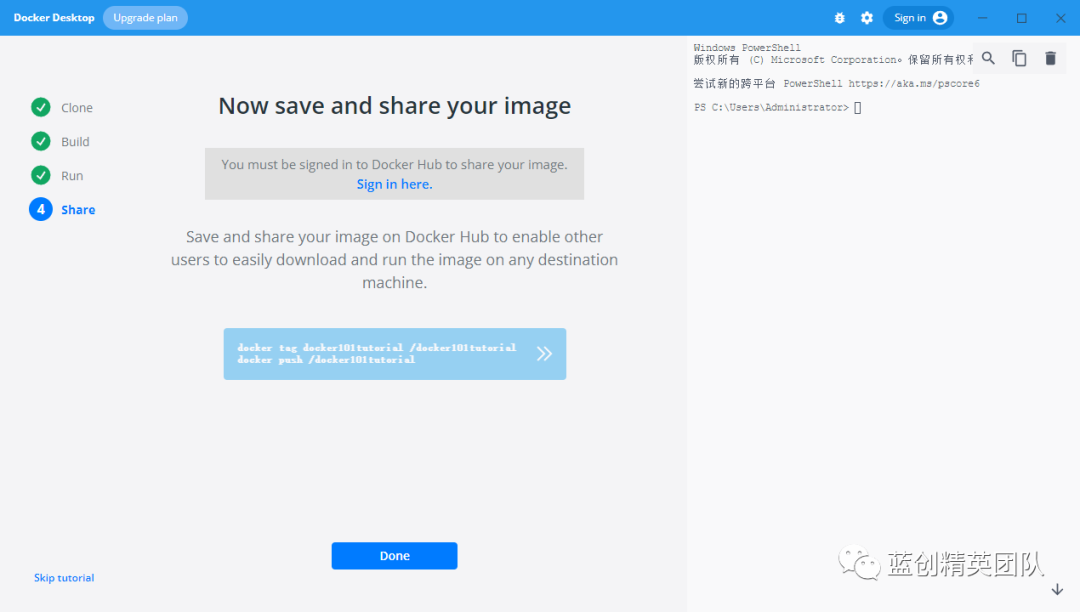Click the green check beside Clone
Image resolution: width=1080 pixels, height=612 pixels.
(x=41, y=107)
